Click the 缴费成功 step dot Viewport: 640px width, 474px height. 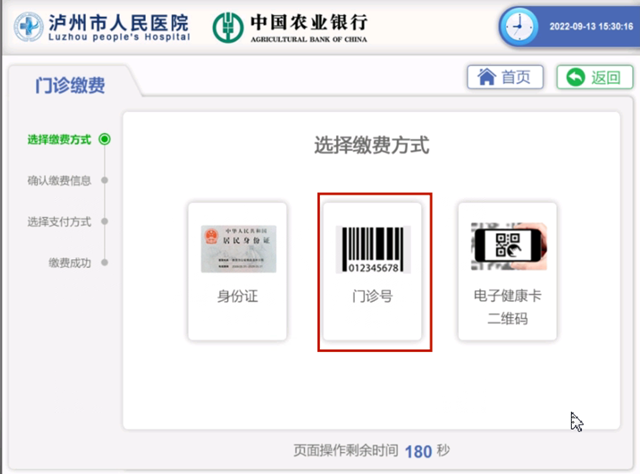coord(105,262)
